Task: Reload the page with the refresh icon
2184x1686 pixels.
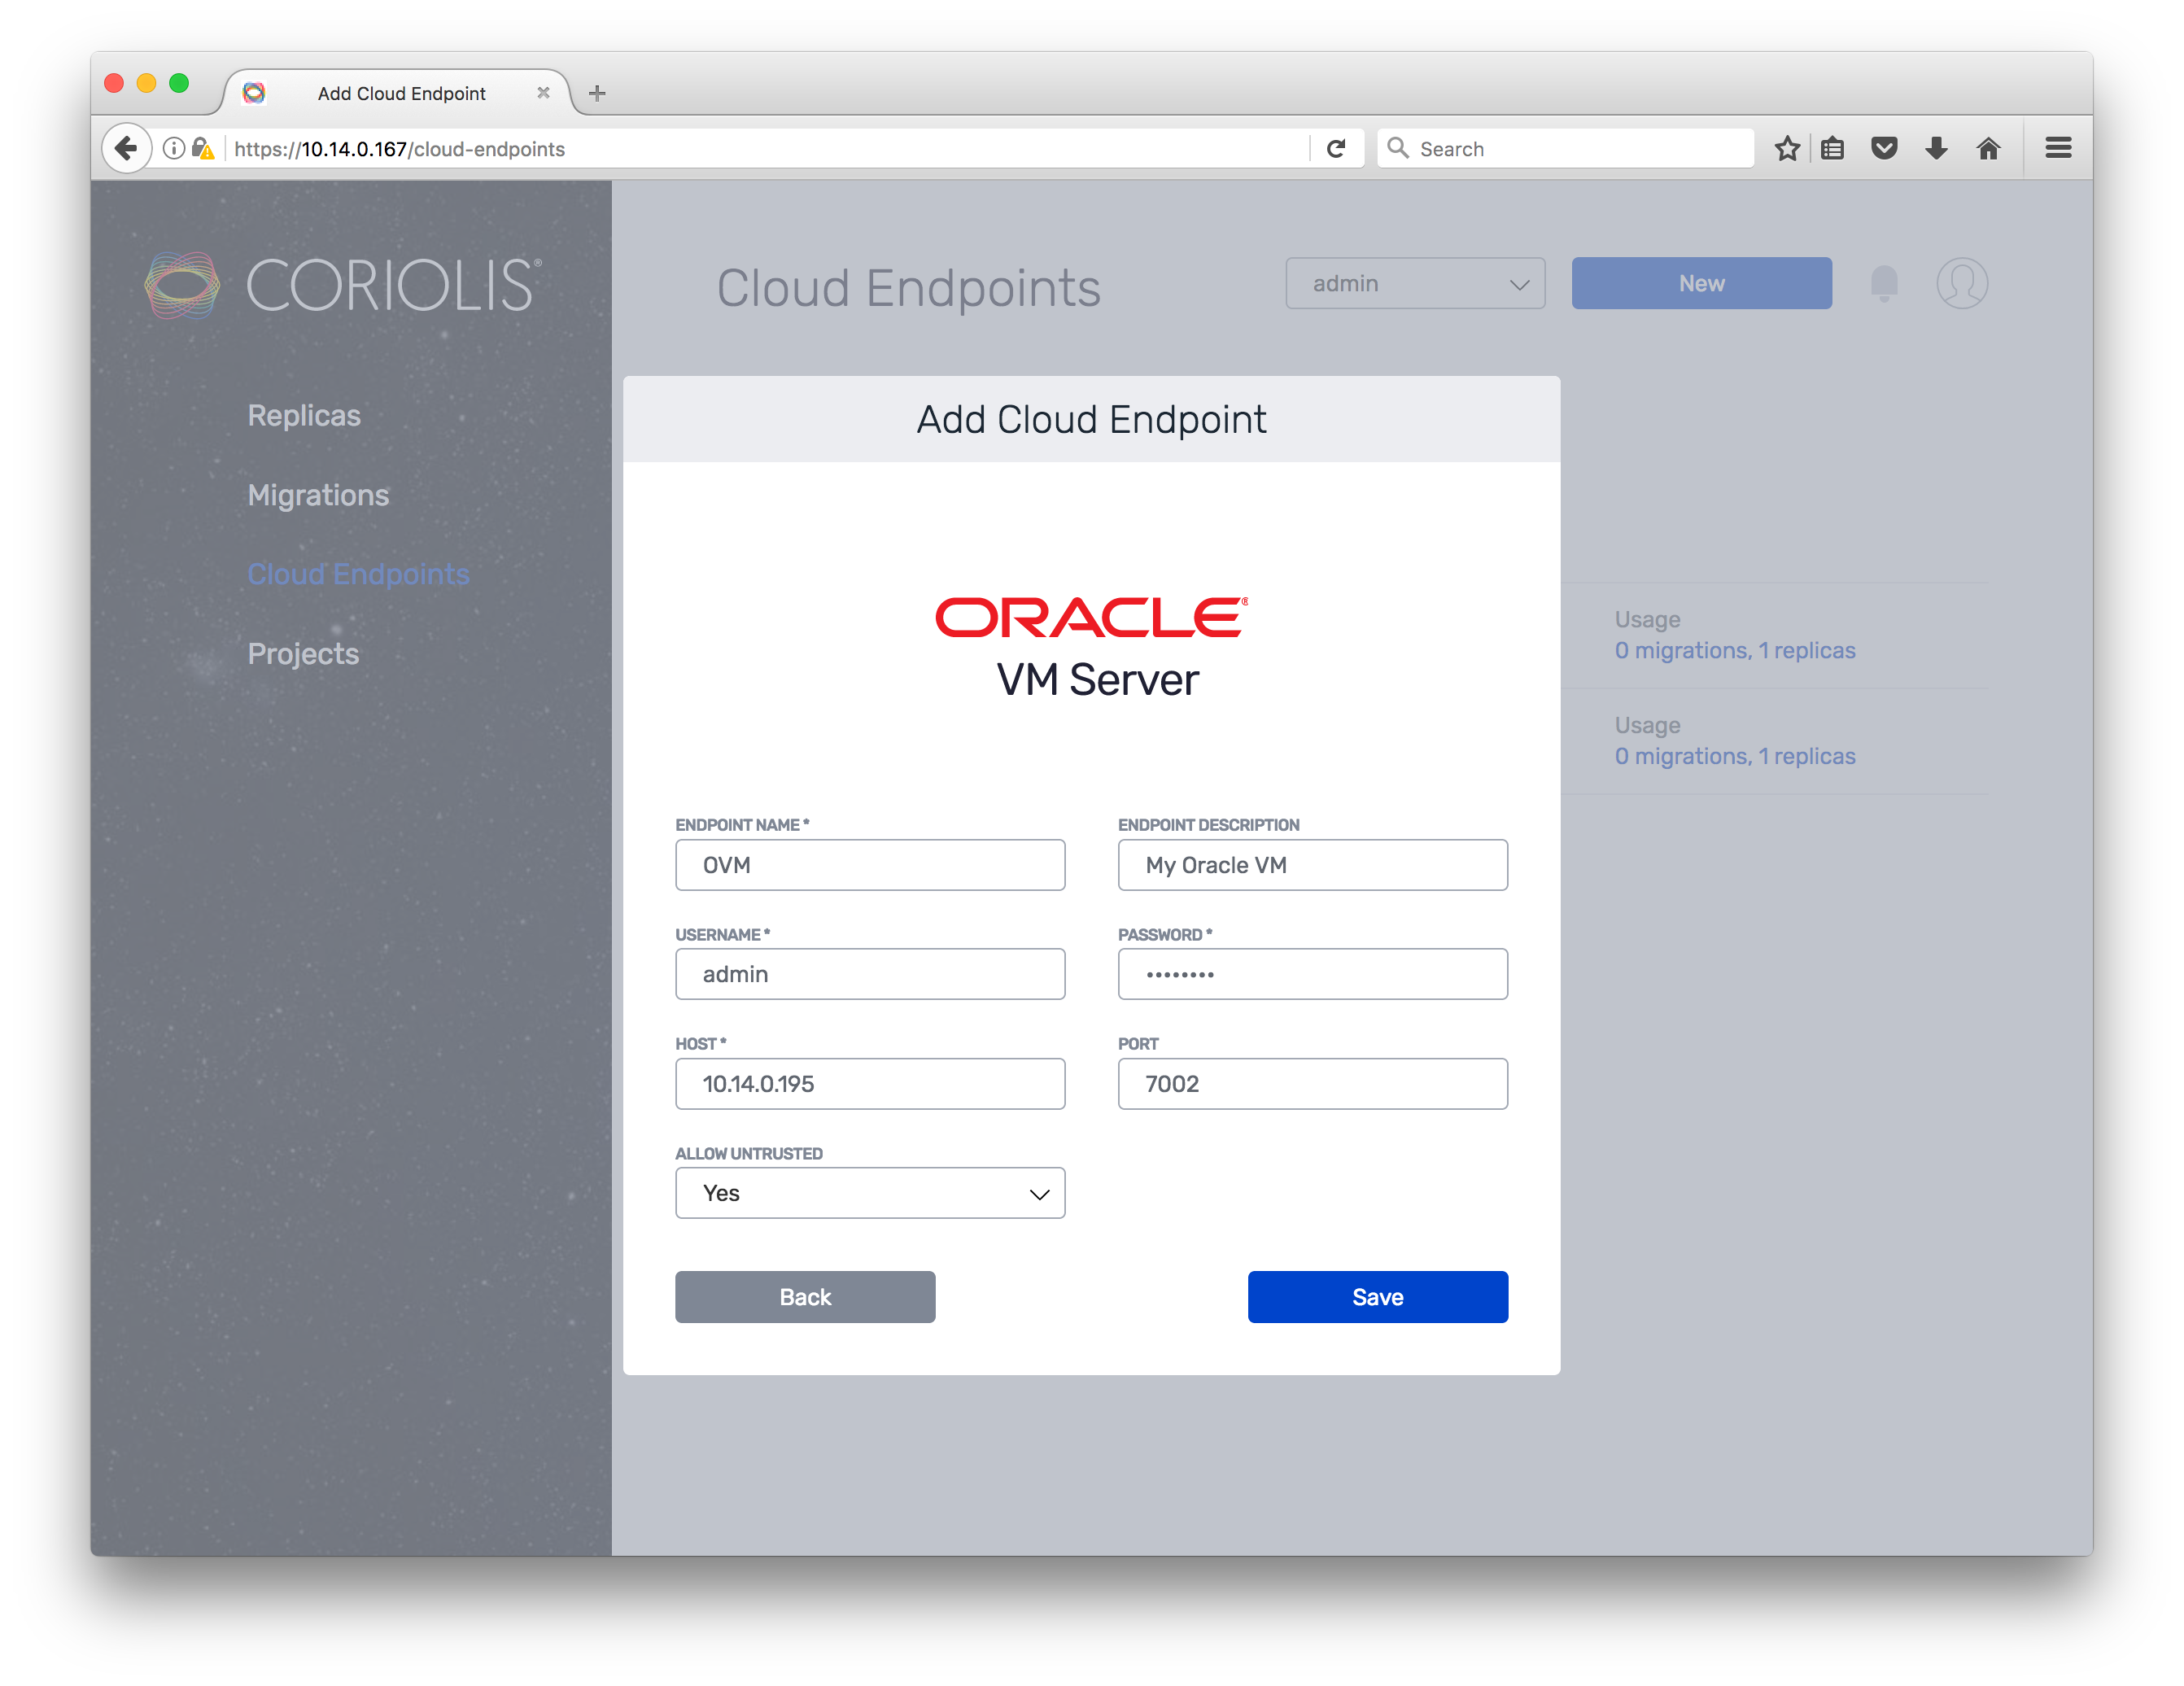Action: (1336, 149)
